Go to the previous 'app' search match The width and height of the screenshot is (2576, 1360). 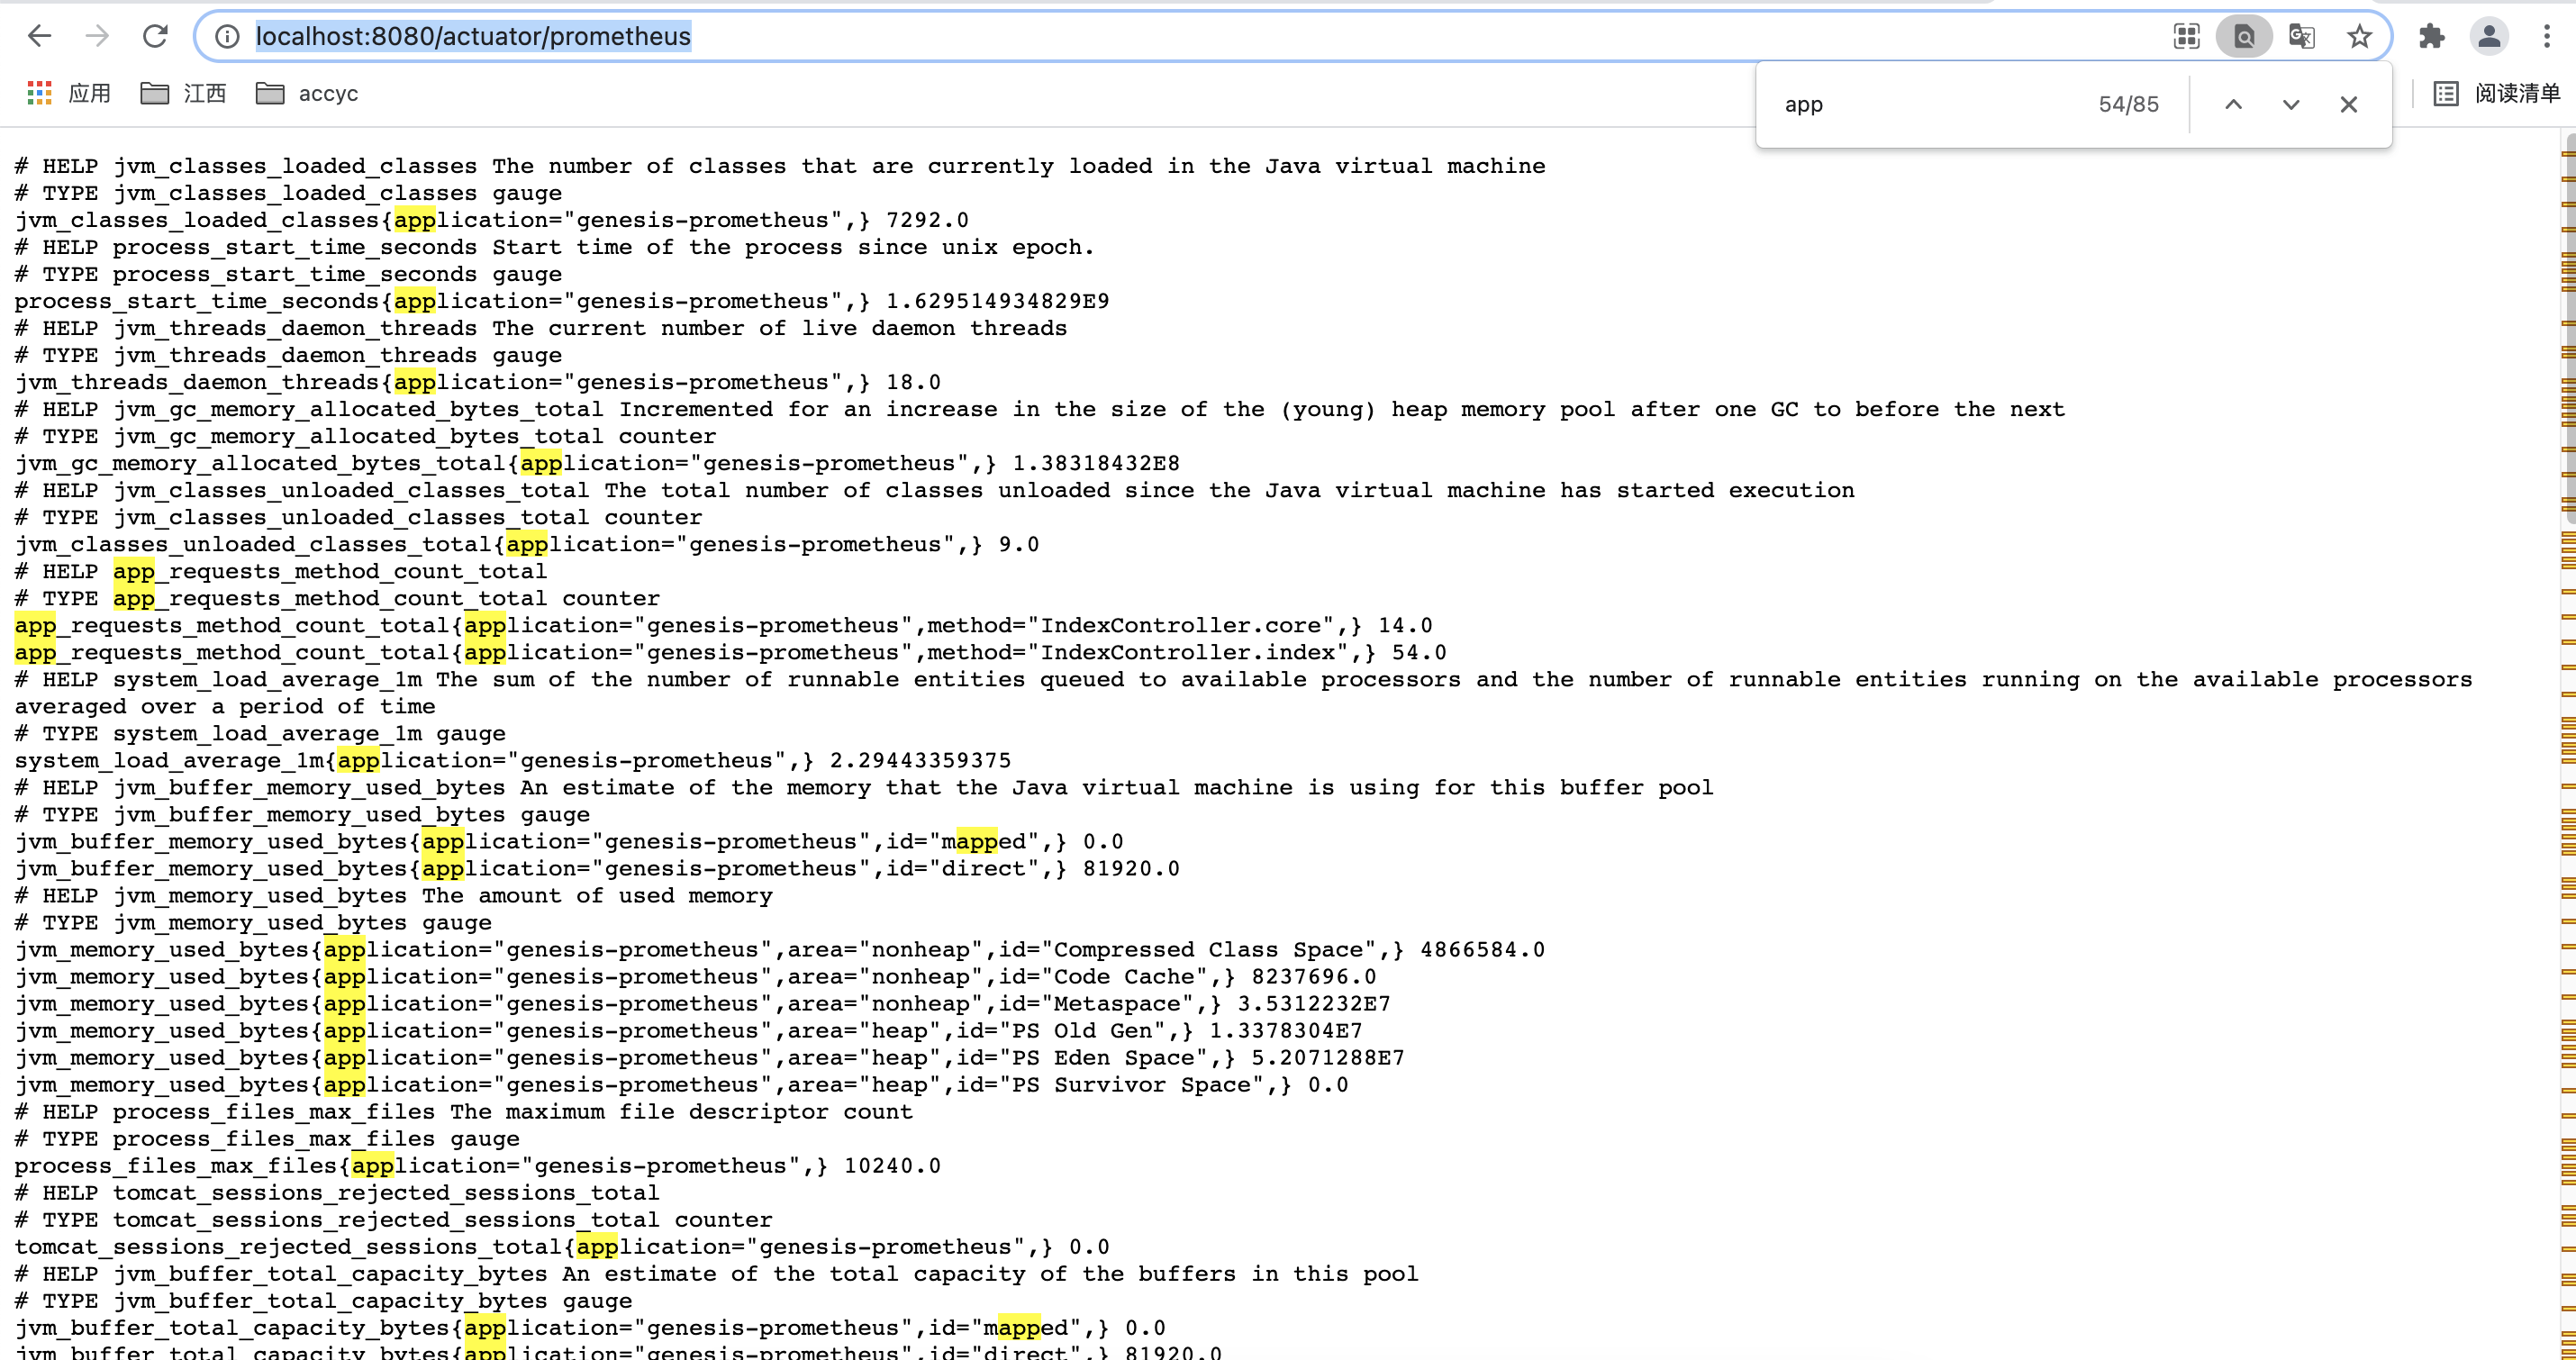point(2232,104)
